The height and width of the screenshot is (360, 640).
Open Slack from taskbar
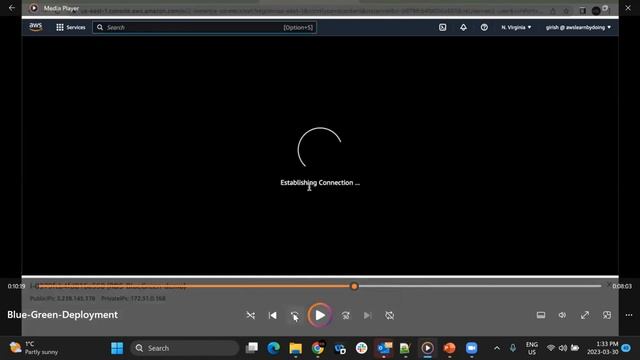tap(362, 348)
